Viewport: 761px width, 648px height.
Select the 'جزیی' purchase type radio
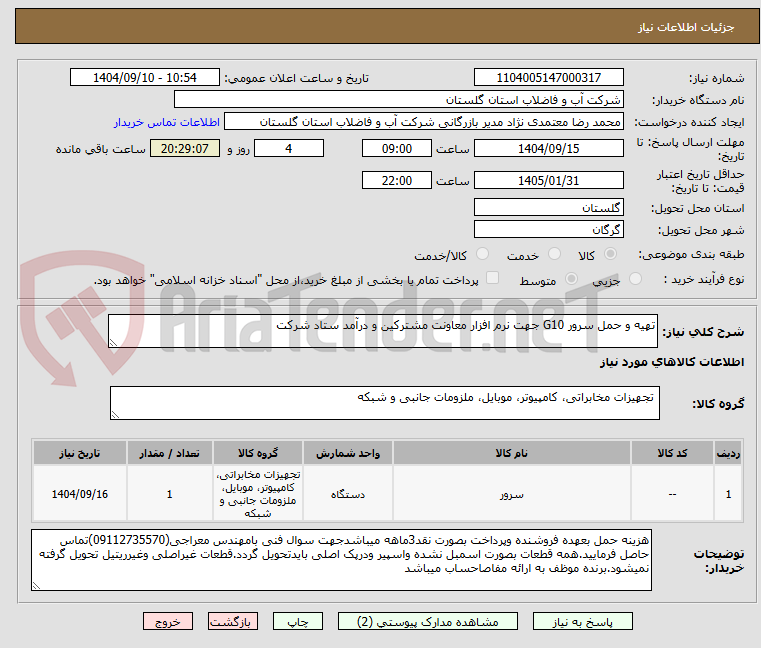635,279
